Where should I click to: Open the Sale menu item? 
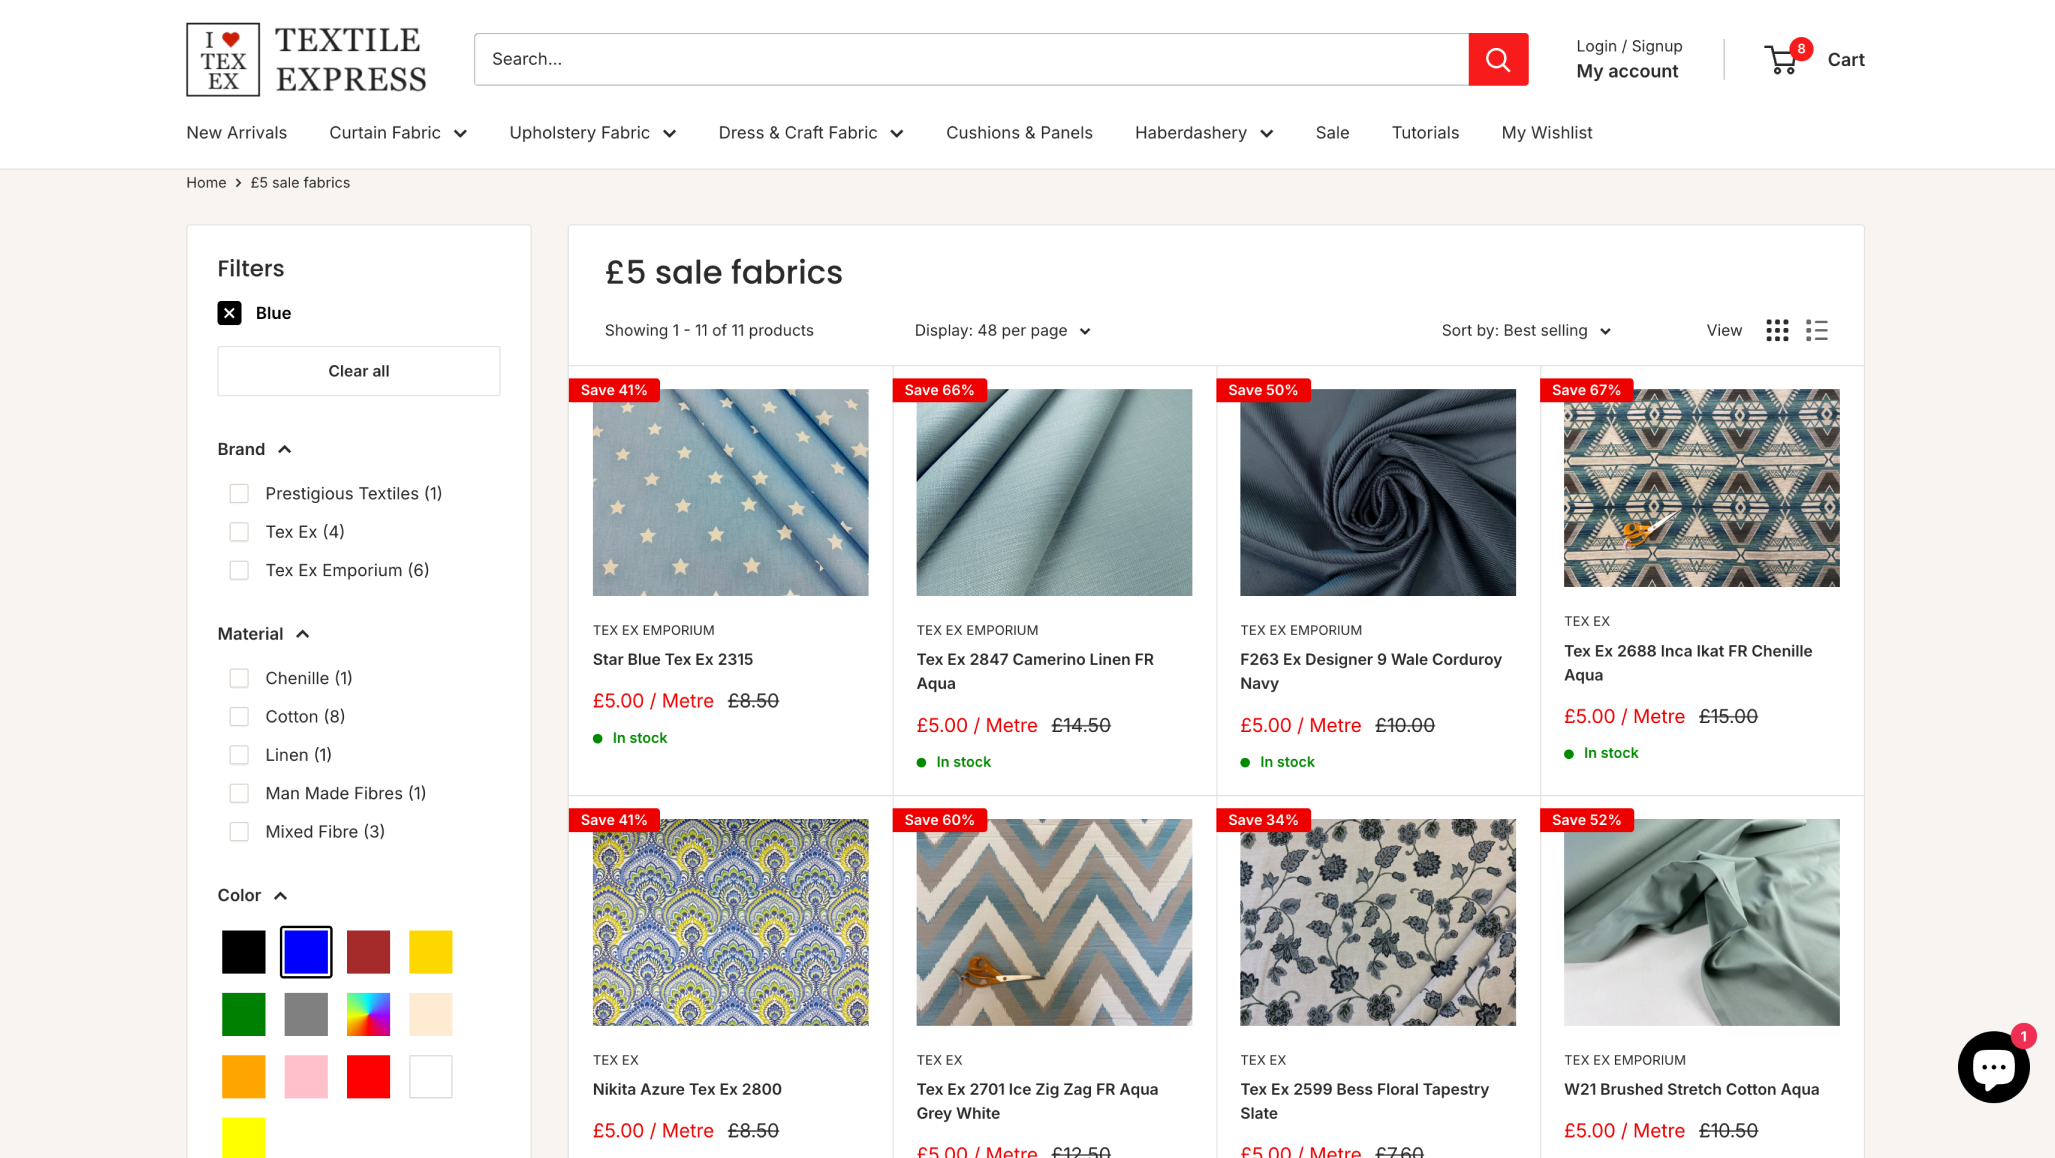(x=1332, y=133)
